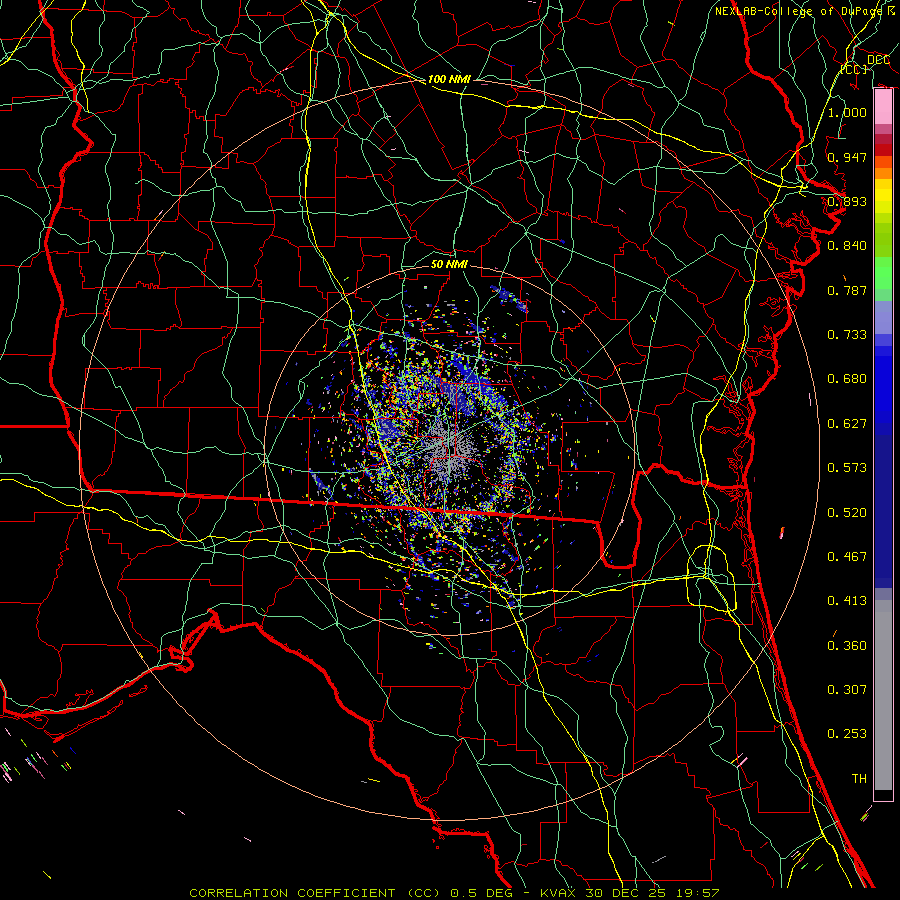Click the 0.520 legend value
Image resolution: width=900 pixels, height=900 pixels.
[847, 513]
